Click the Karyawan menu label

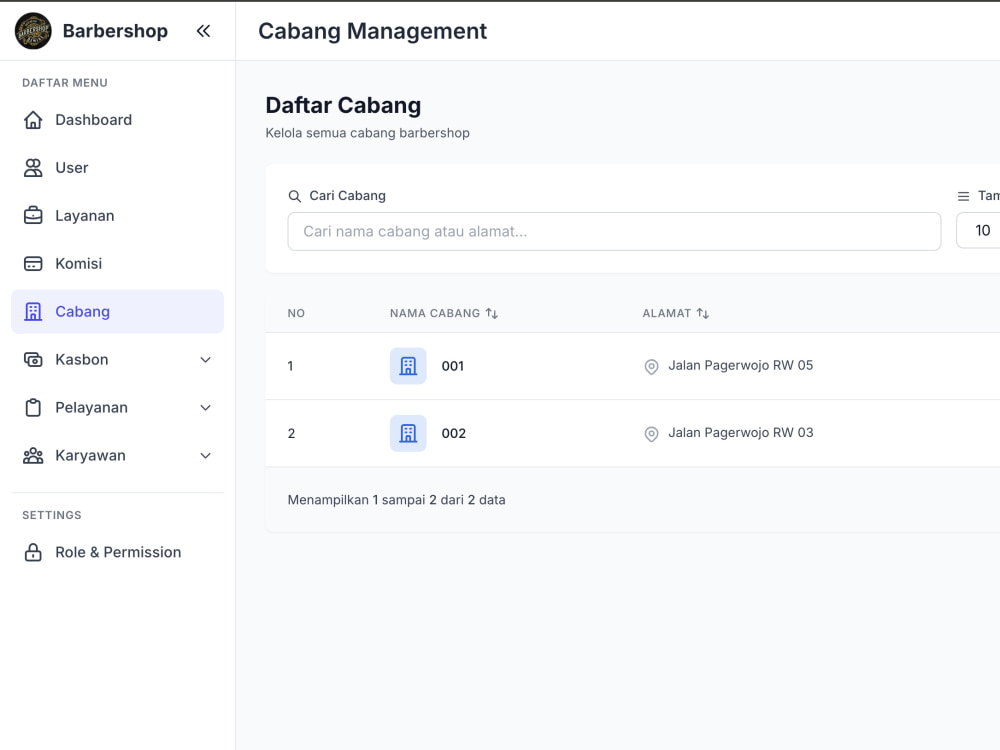pyautogui.click(x=90, y=455)
